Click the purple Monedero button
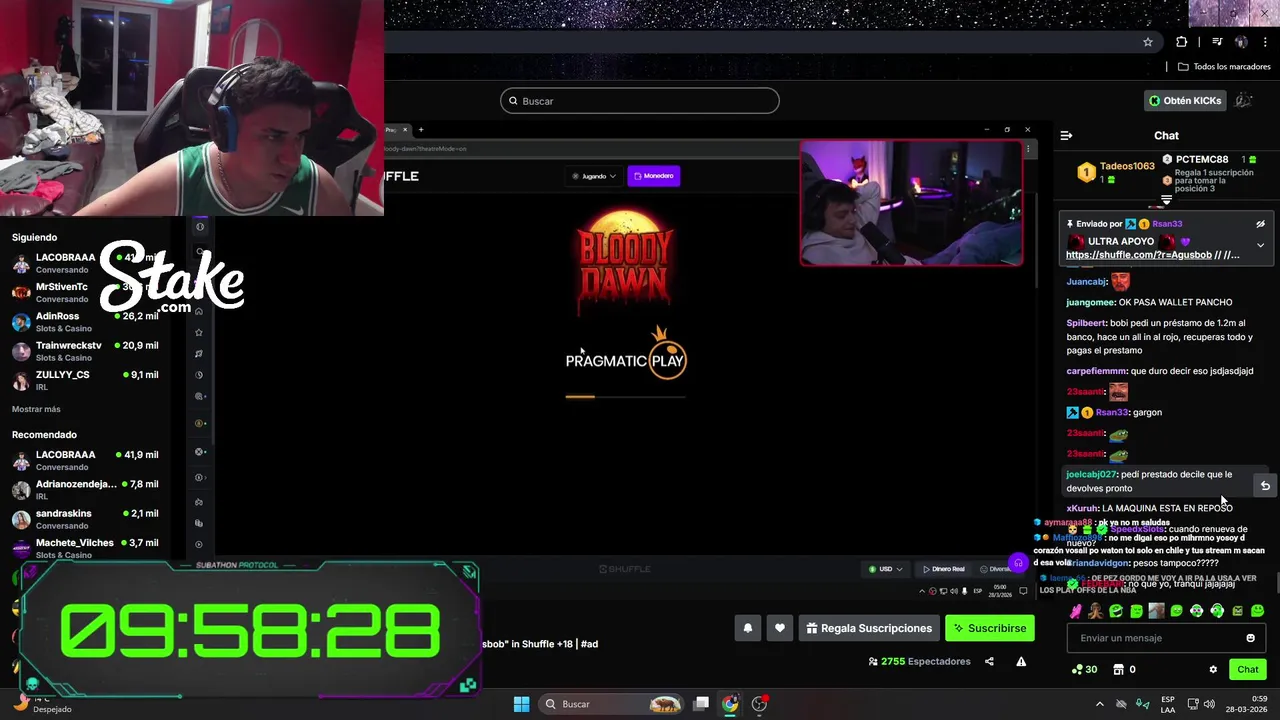 (652, 176)
